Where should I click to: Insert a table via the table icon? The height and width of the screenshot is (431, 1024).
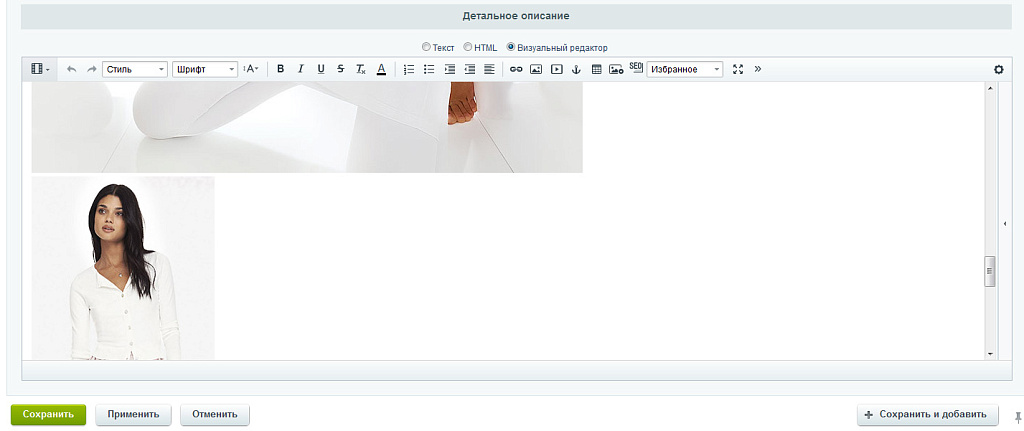[x=597, y=69]
